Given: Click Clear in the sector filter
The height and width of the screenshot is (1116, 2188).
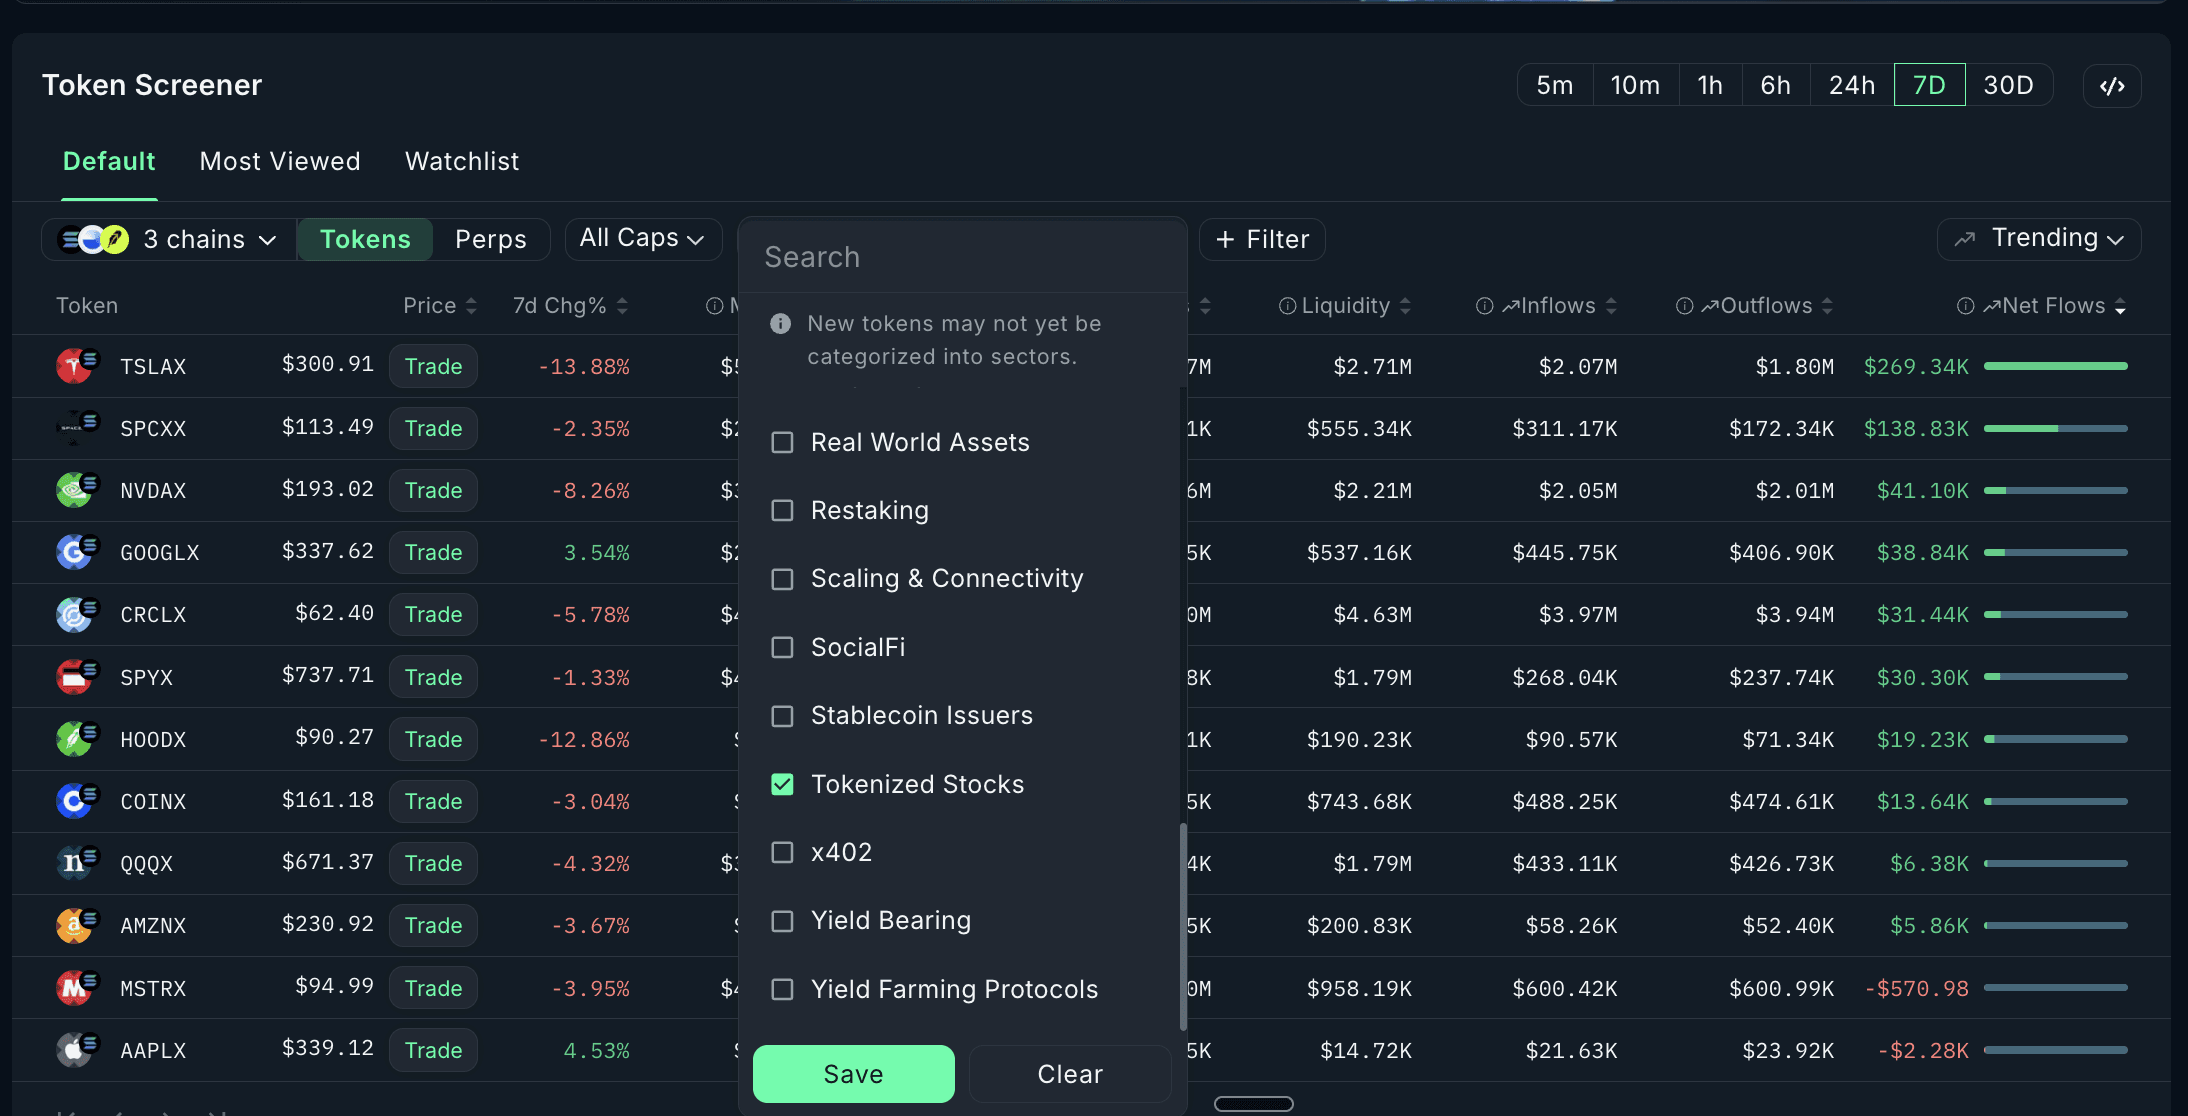Looking at the screenshot, I should coord(1070,1074).
